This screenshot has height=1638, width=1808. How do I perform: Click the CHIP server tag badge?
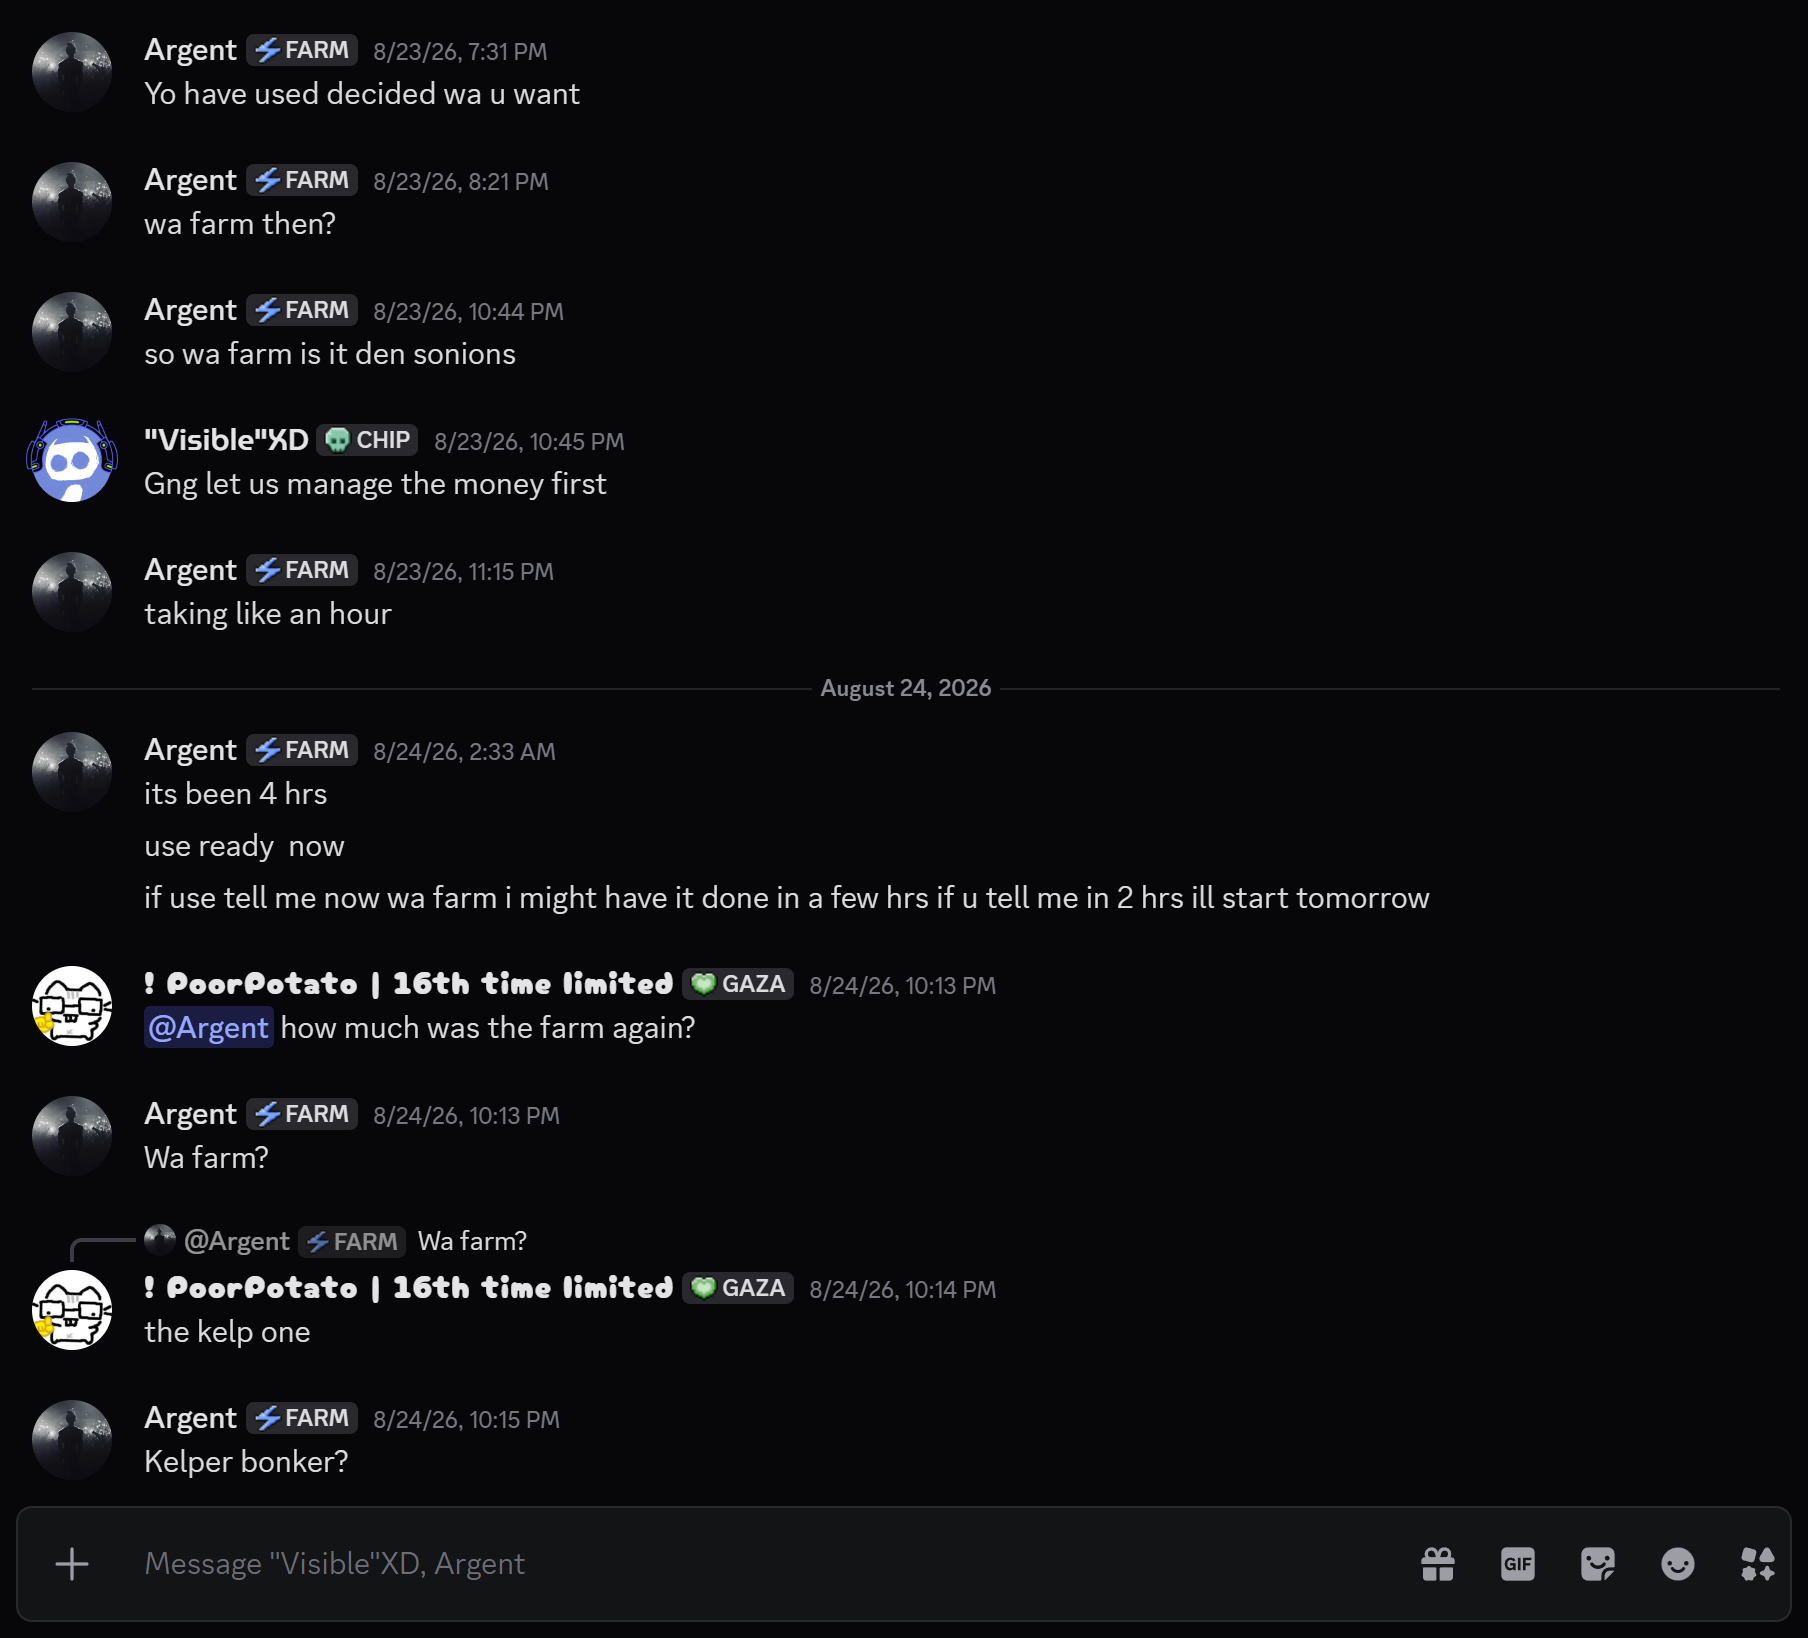[368, 440]
